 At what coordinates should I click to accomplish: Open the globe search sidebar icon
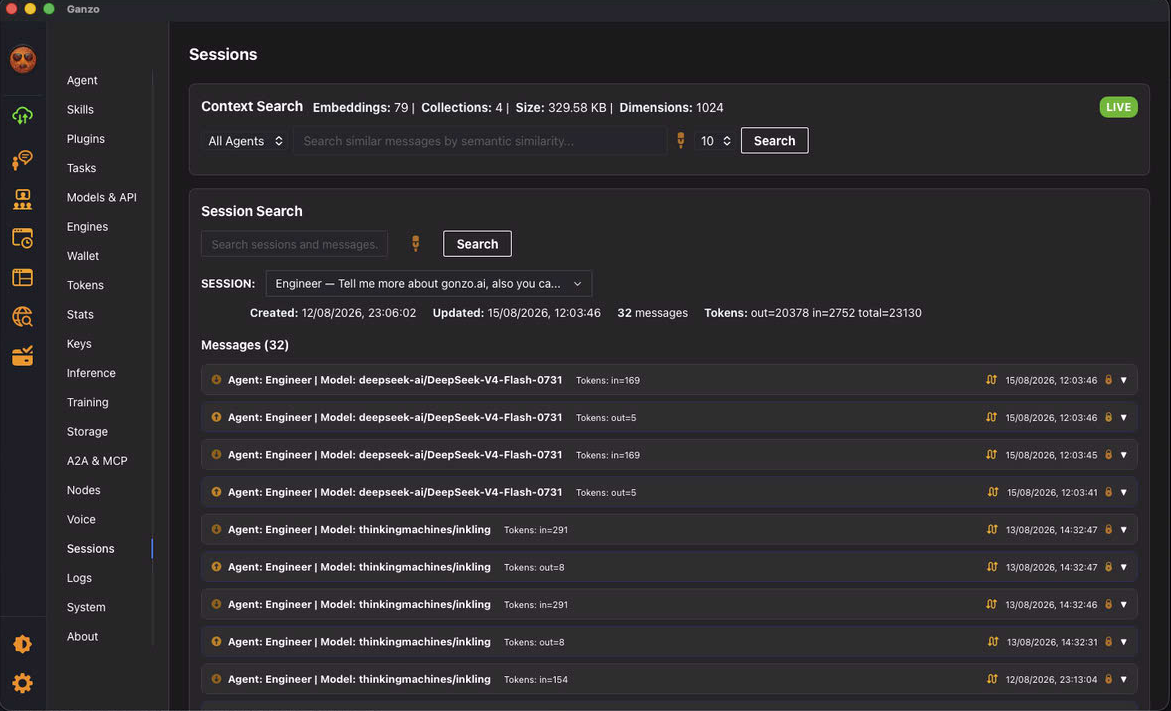[22, 317]
